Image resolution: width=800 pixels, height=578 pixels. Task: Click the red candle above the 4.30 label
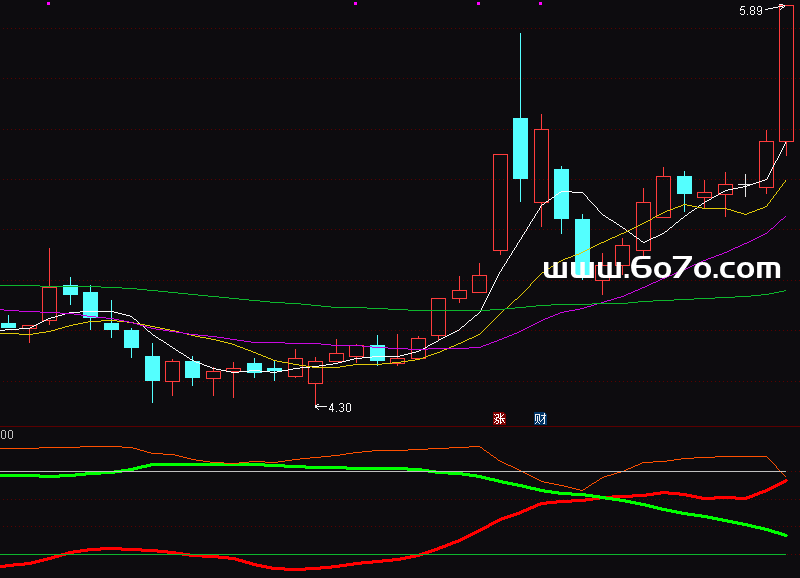pyautogui.click(x=316, y=373)
